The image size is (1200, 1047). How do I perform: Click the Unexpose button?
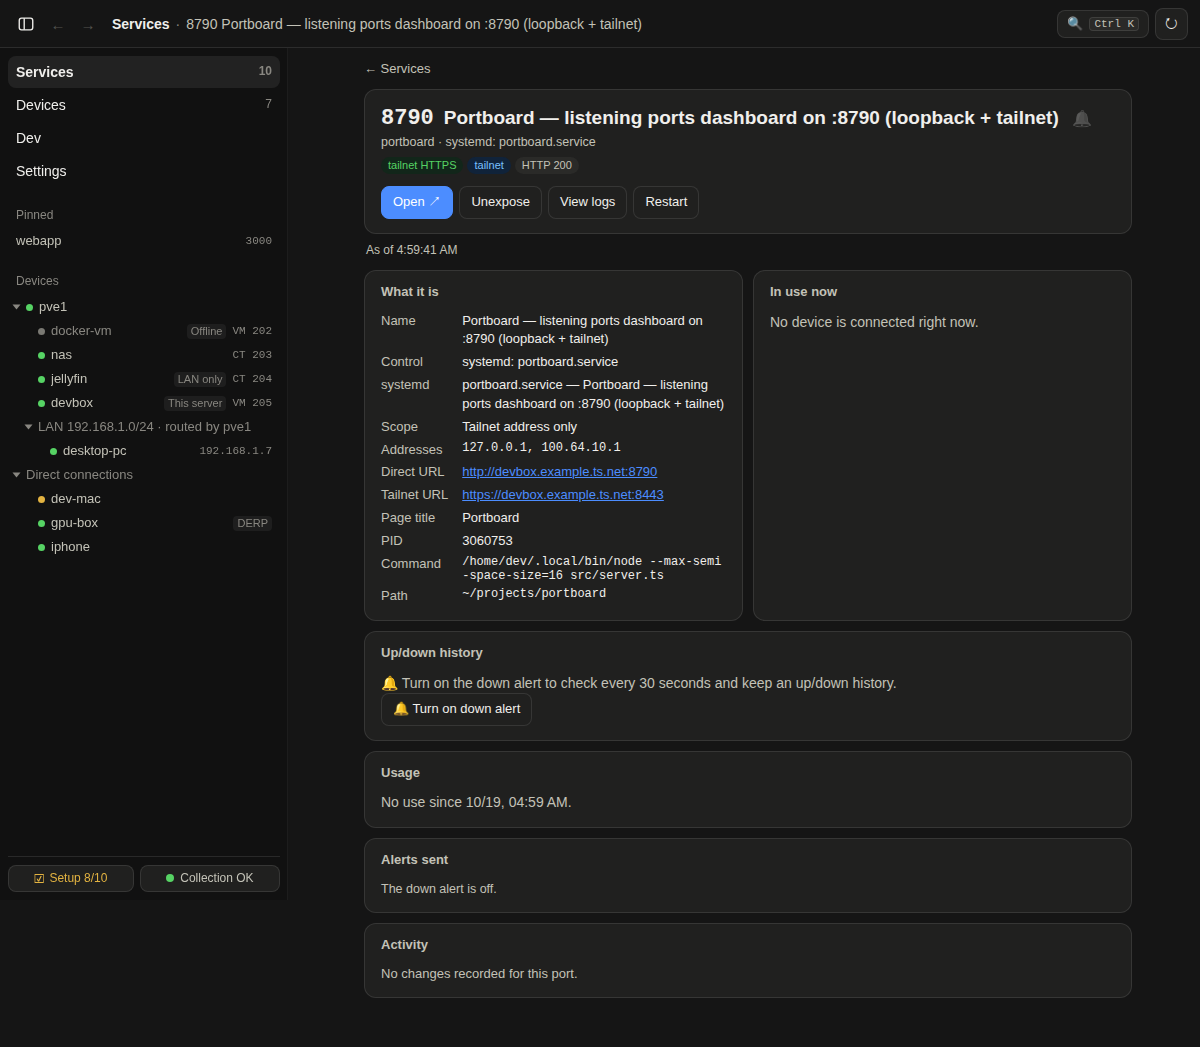[500, 202]
